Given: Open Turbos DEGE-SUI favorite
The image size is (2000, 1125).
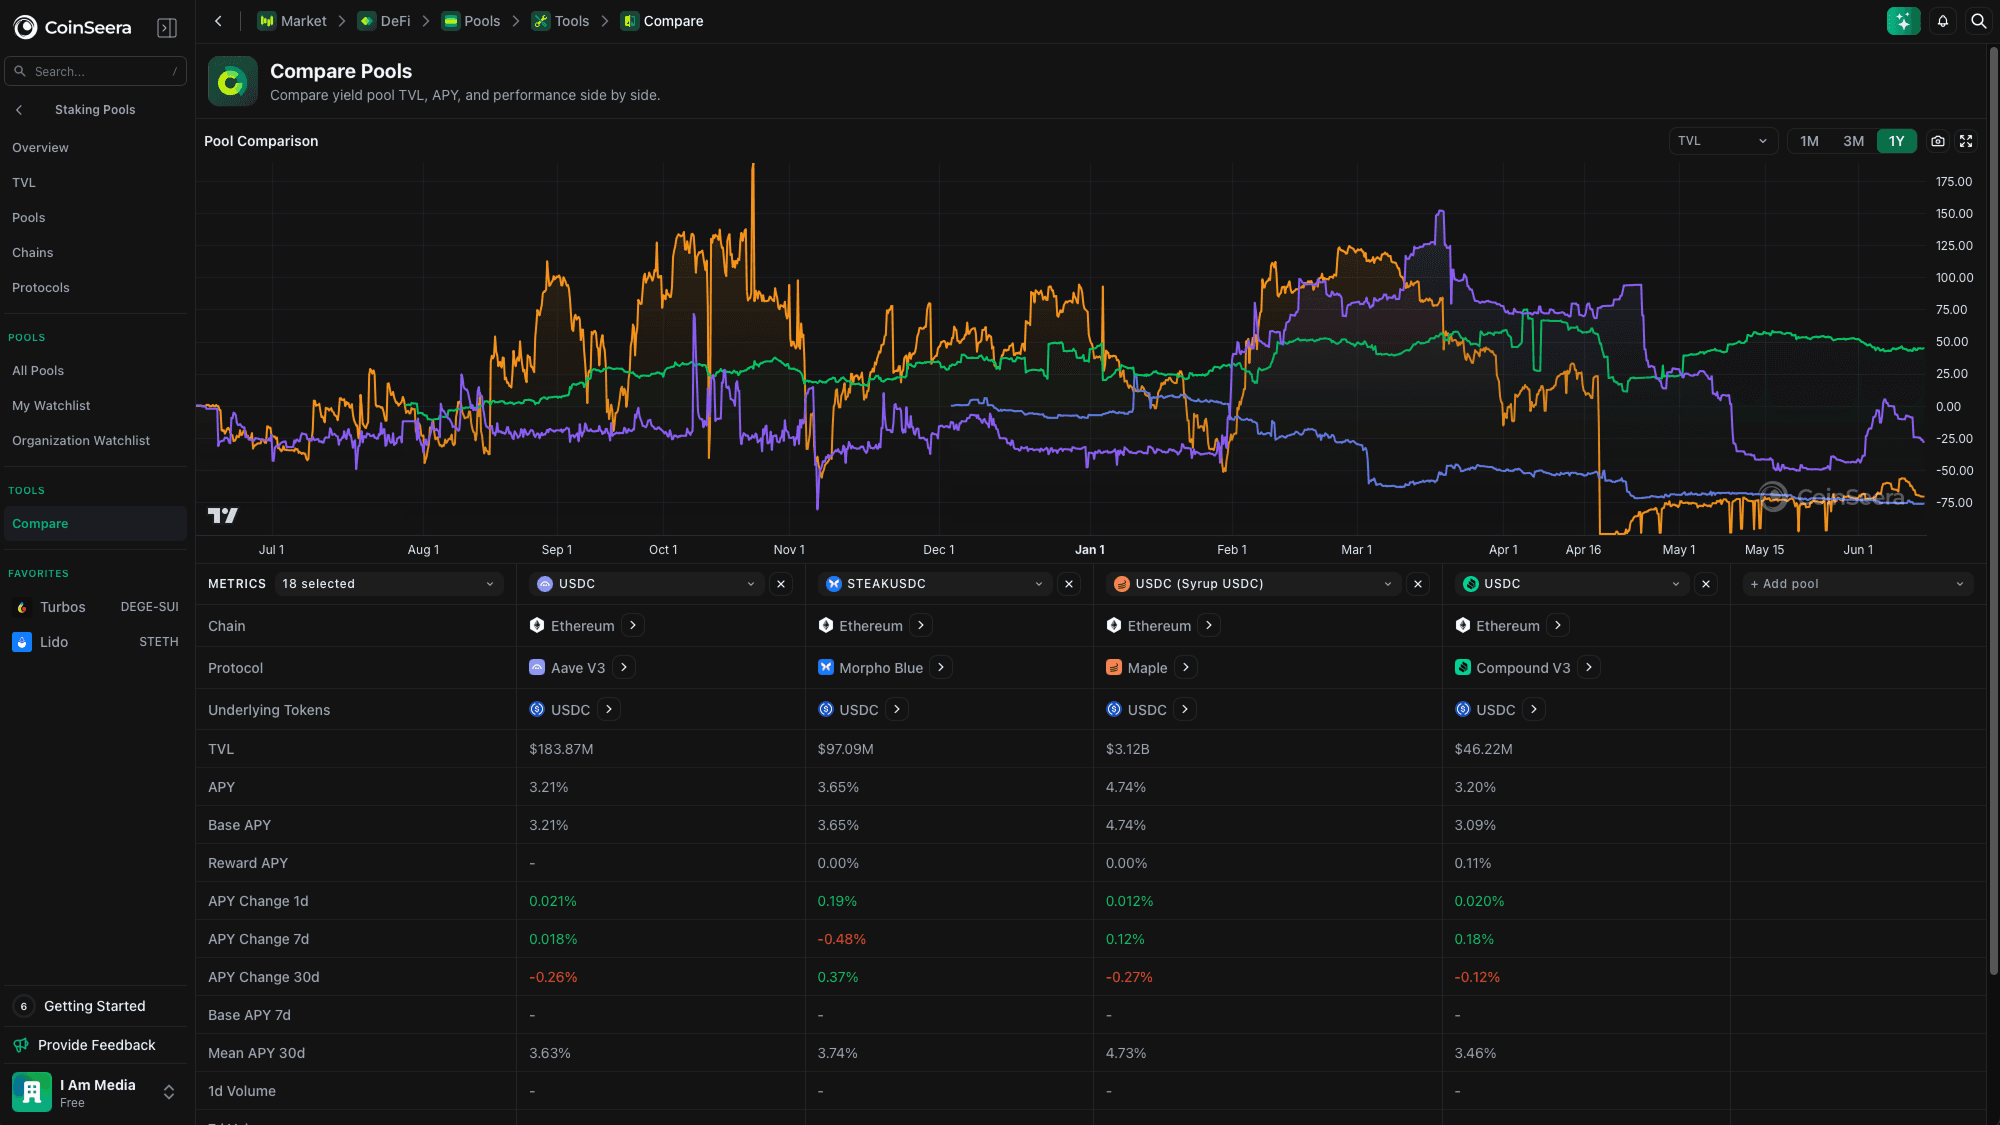Looking at the screenshot, I should [95, 607].
